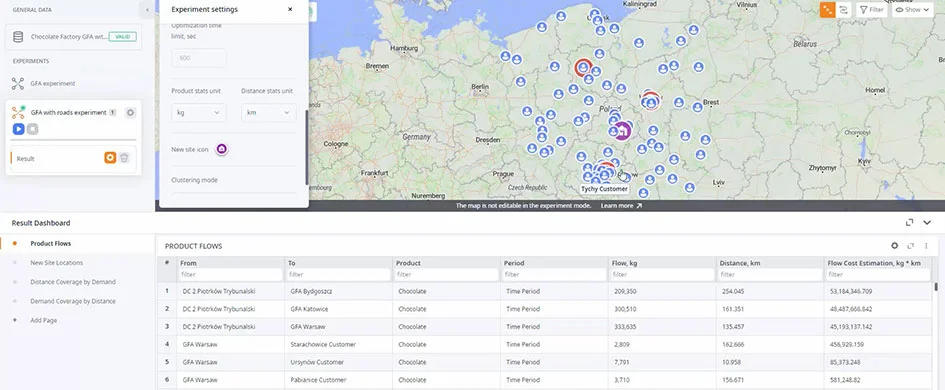Click the Experiment settings panel scrollbar
The image size is (945, 390).
(x=307, y=148)
